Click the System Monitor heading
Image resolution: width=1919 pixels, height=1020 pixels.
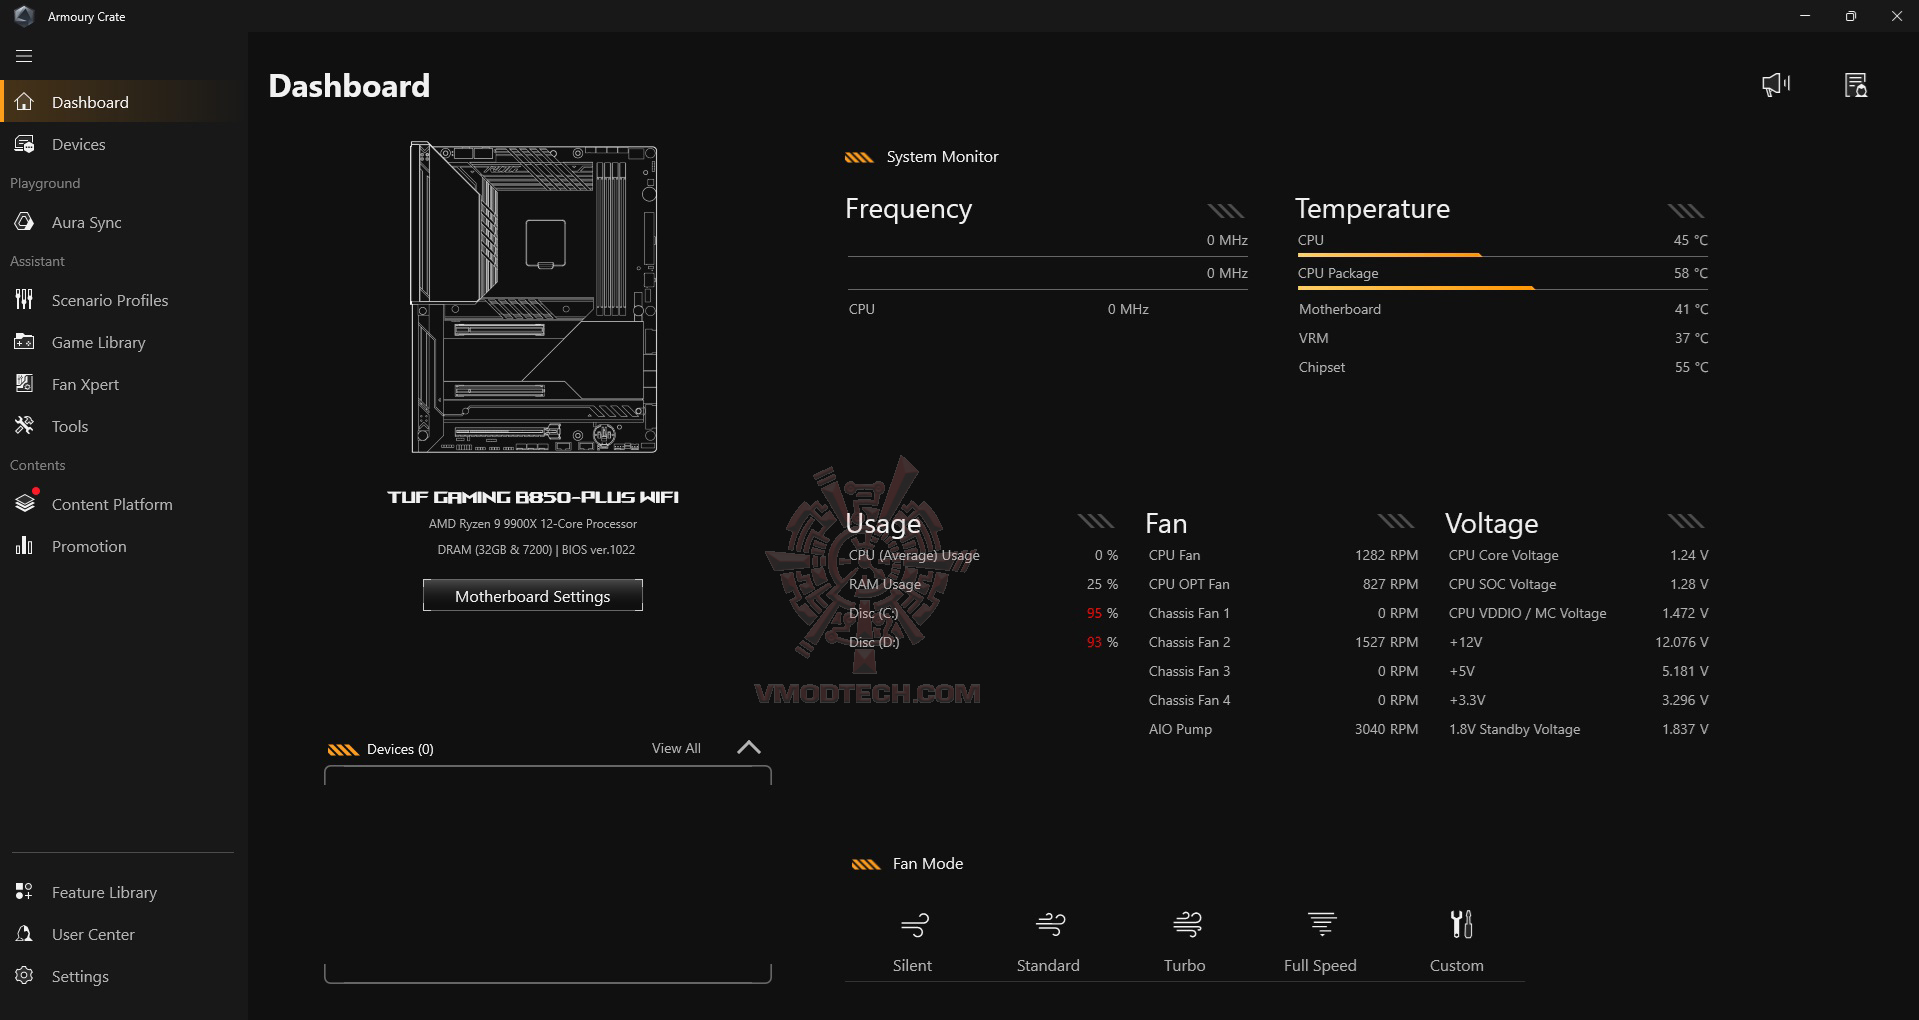pyautogui.click(x=942, y=156)
